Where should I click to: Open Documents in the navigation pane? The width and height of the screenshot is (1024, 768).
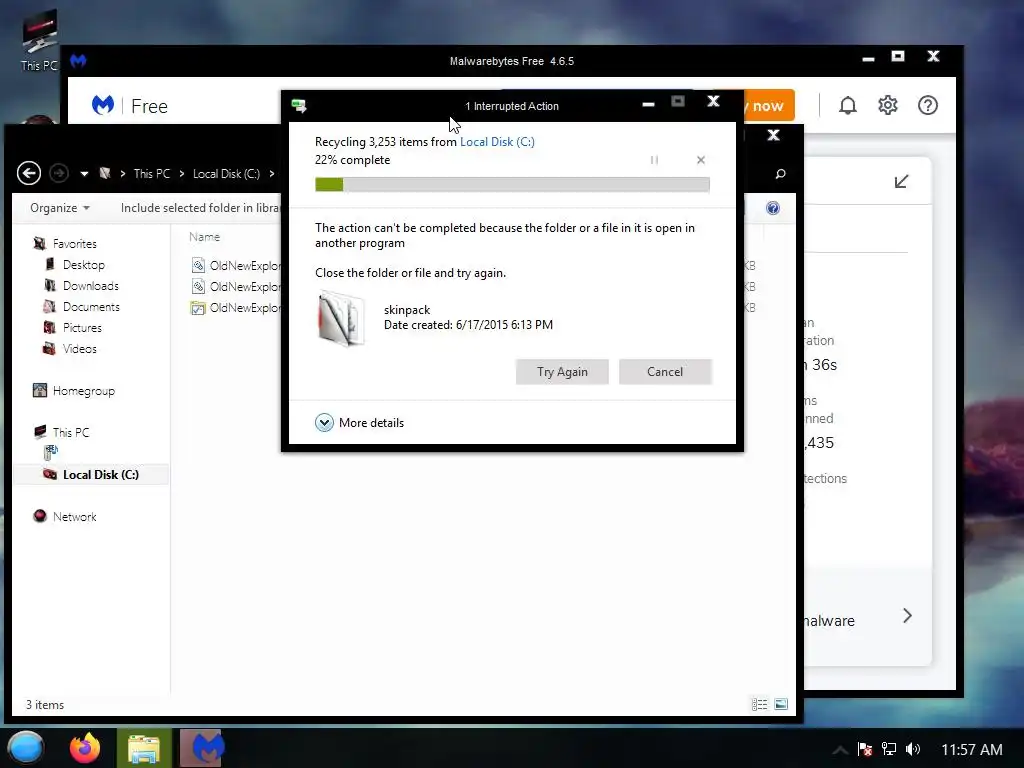pyautogui.click(x=81, y=306)
